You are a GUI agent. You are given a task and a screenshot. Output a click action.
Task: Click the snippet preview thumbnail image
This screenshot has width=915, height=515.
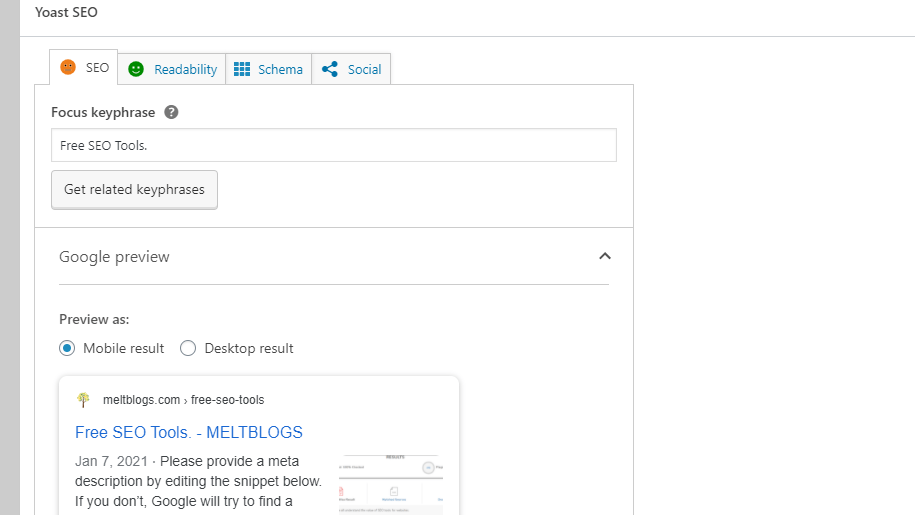click(390, 484)
